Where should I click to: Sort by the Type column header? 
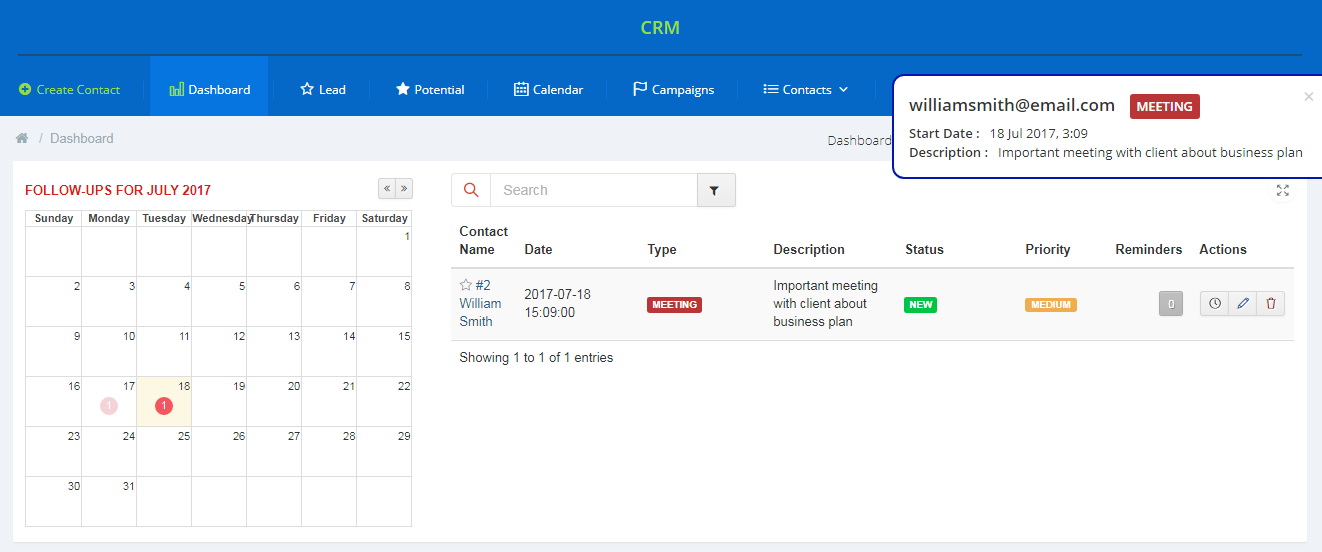coord(662,249)
